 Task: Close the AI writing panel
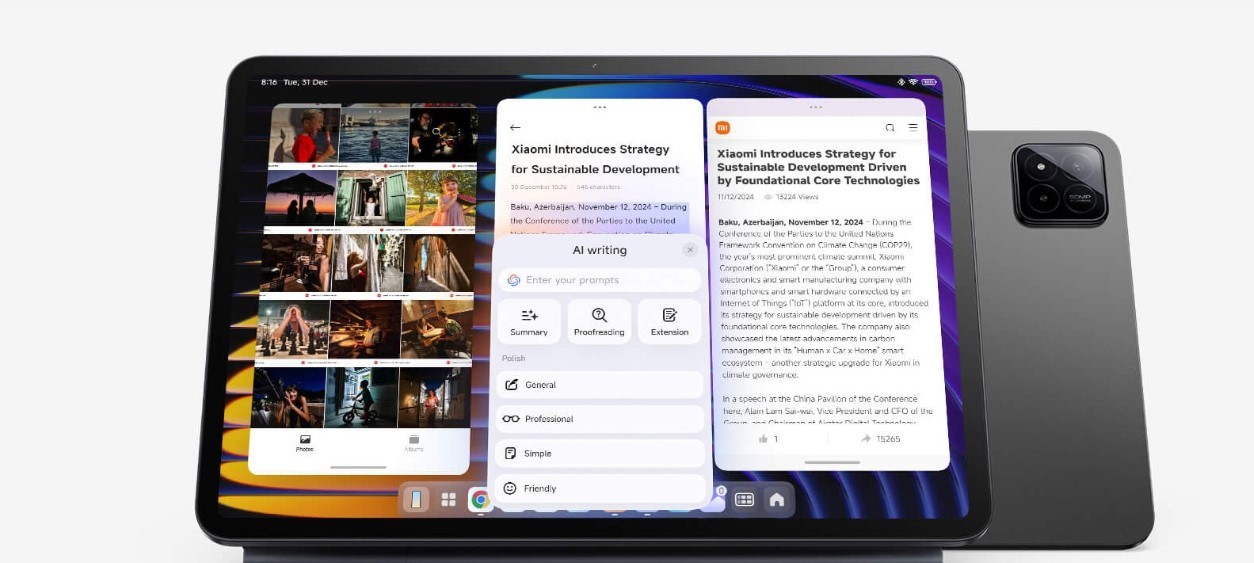pyautogui.click(x=690, y=250)
